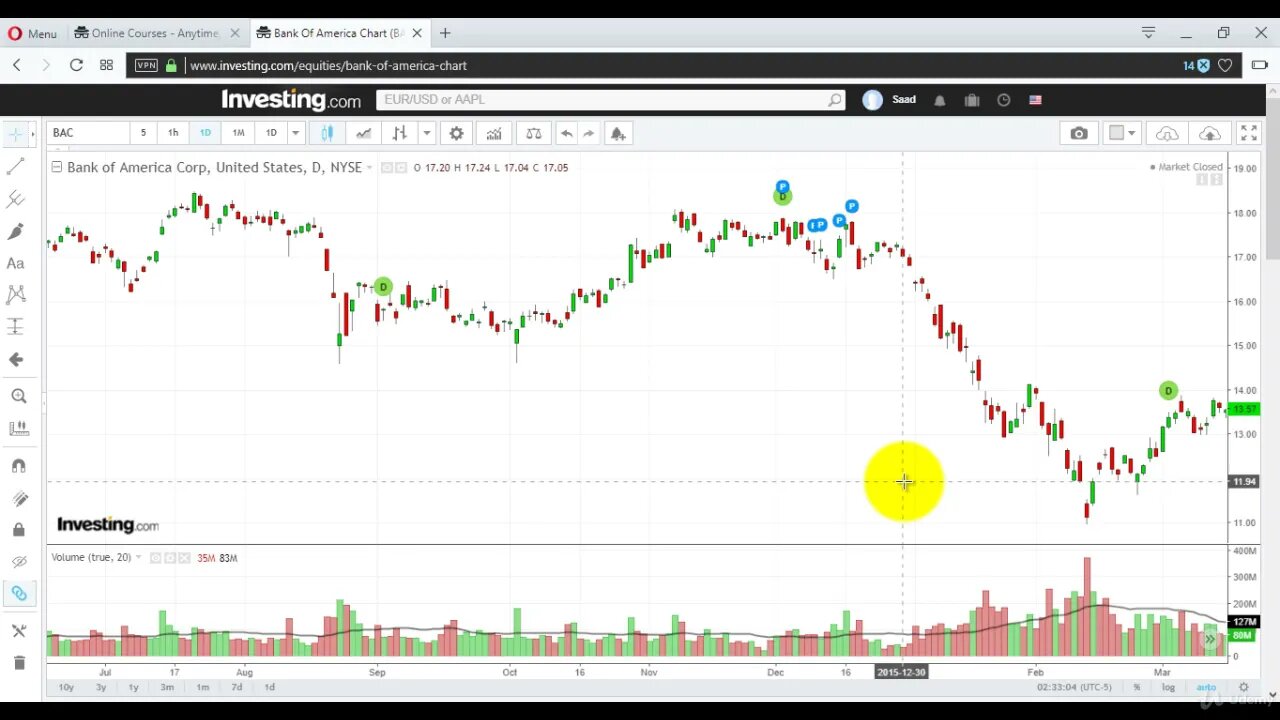
Task: Select the prediction and measurement tool
Action: [15, 326]
